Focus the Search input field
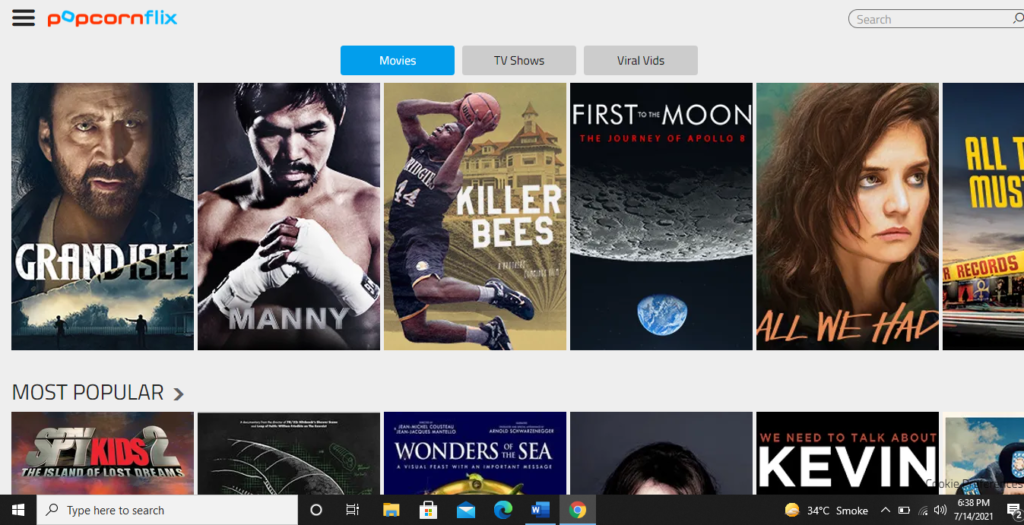 (936, 19)
